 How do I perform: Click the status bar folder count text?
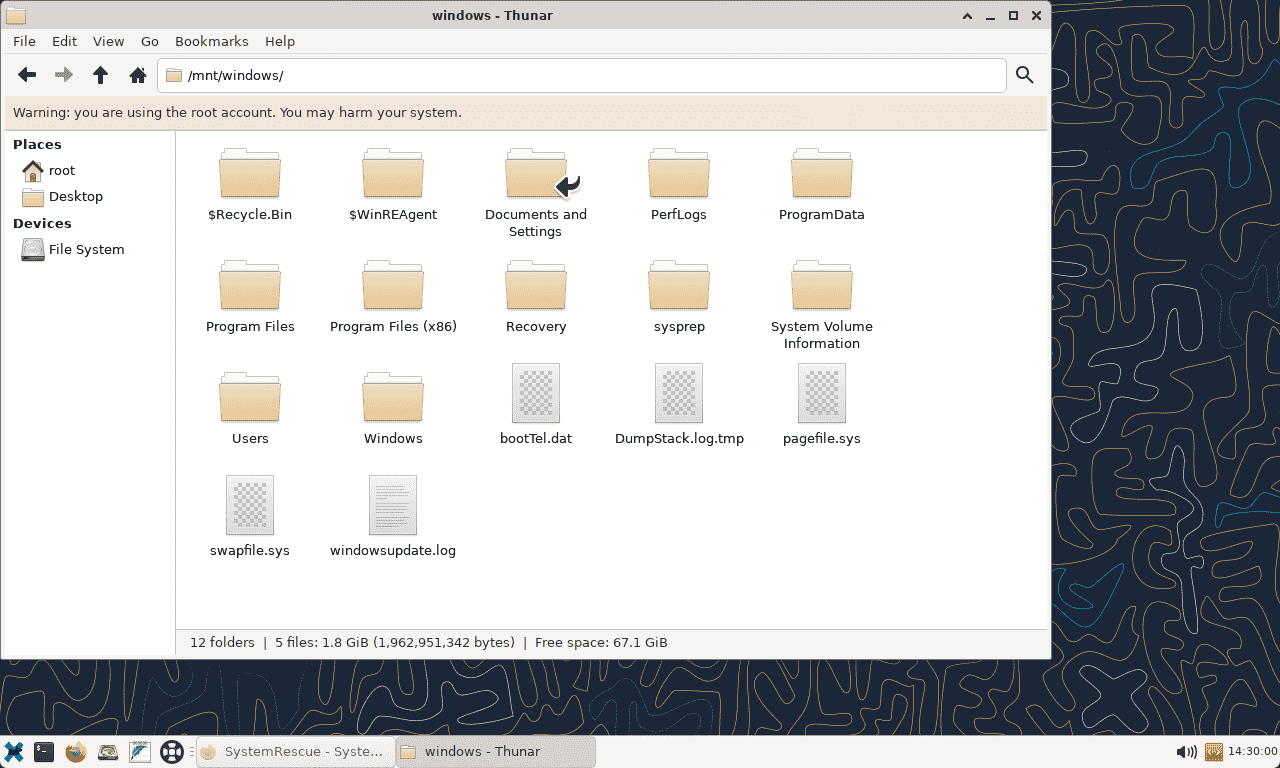tap(222, 643)
